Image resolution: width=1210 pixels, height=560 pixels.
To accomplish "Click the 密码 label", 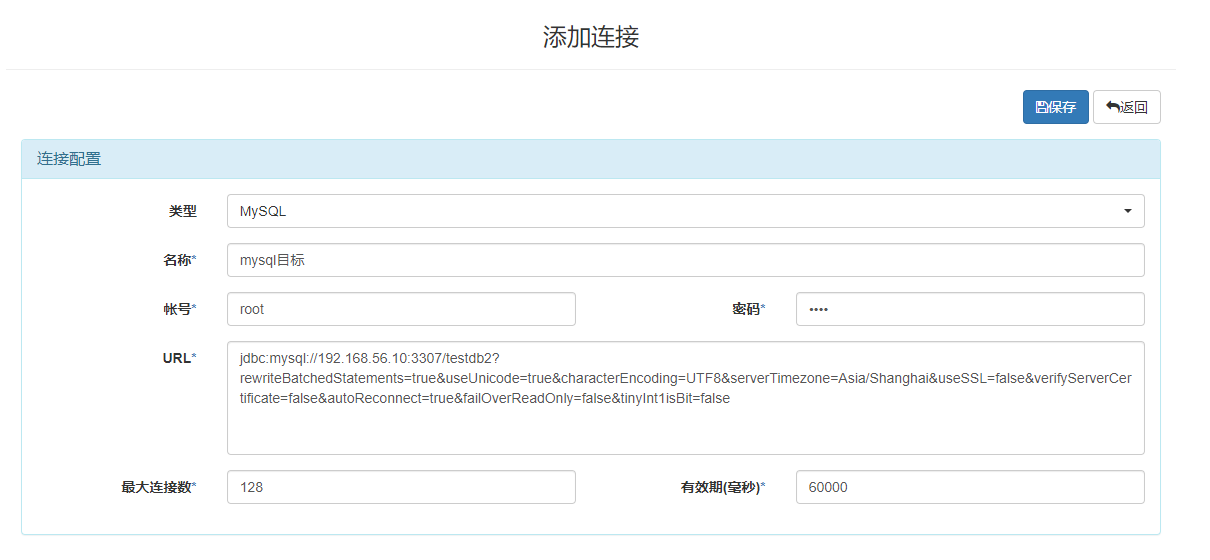I will pos(749,309).
